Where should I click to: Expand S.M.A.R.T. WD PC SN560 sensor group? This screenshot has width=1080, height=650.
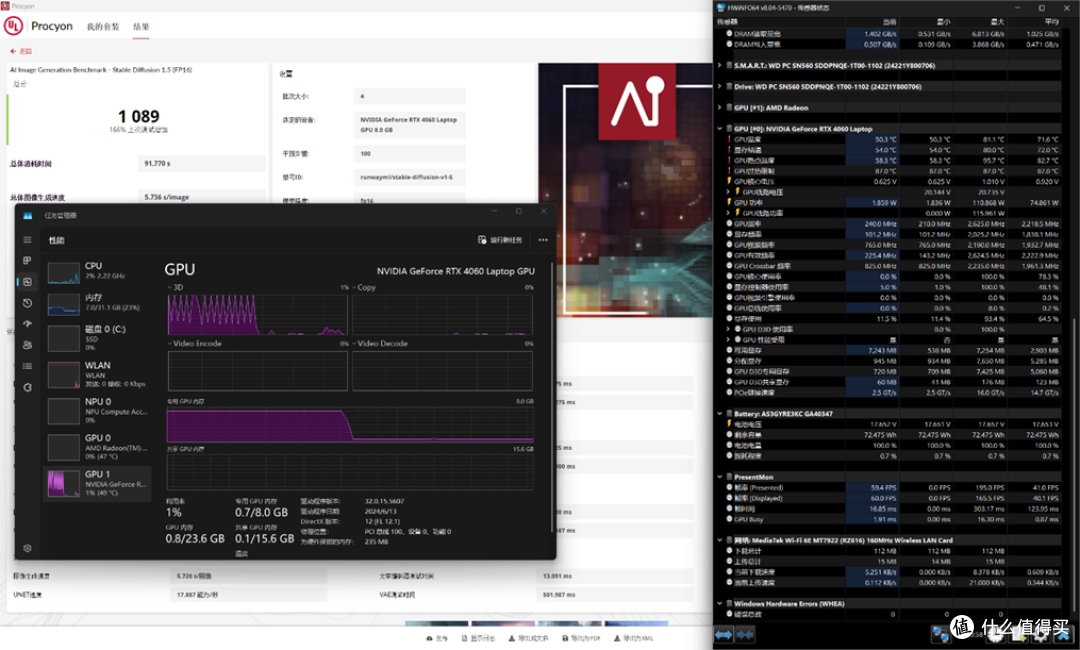click(720, 65)
